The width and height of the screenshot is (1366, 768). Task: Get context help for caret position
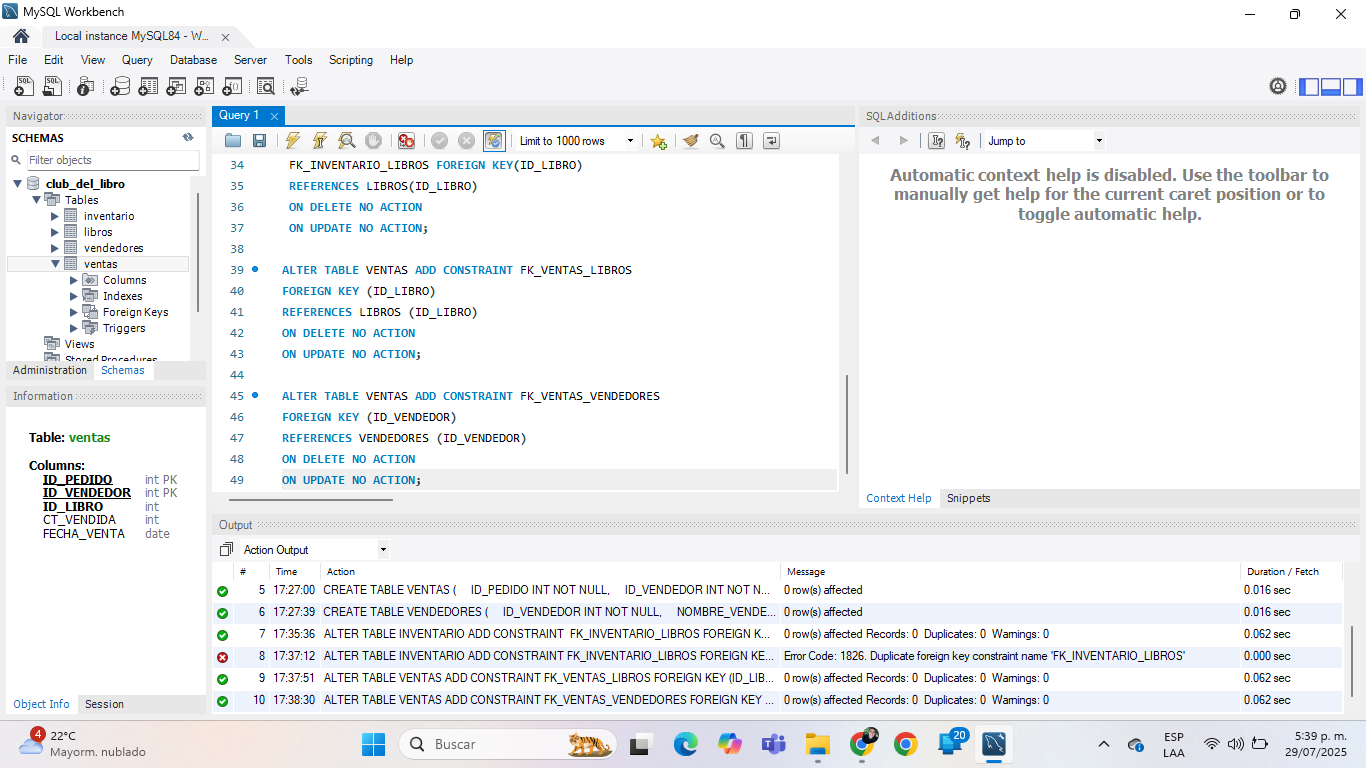pyautogui.click(x=937, y=141)
